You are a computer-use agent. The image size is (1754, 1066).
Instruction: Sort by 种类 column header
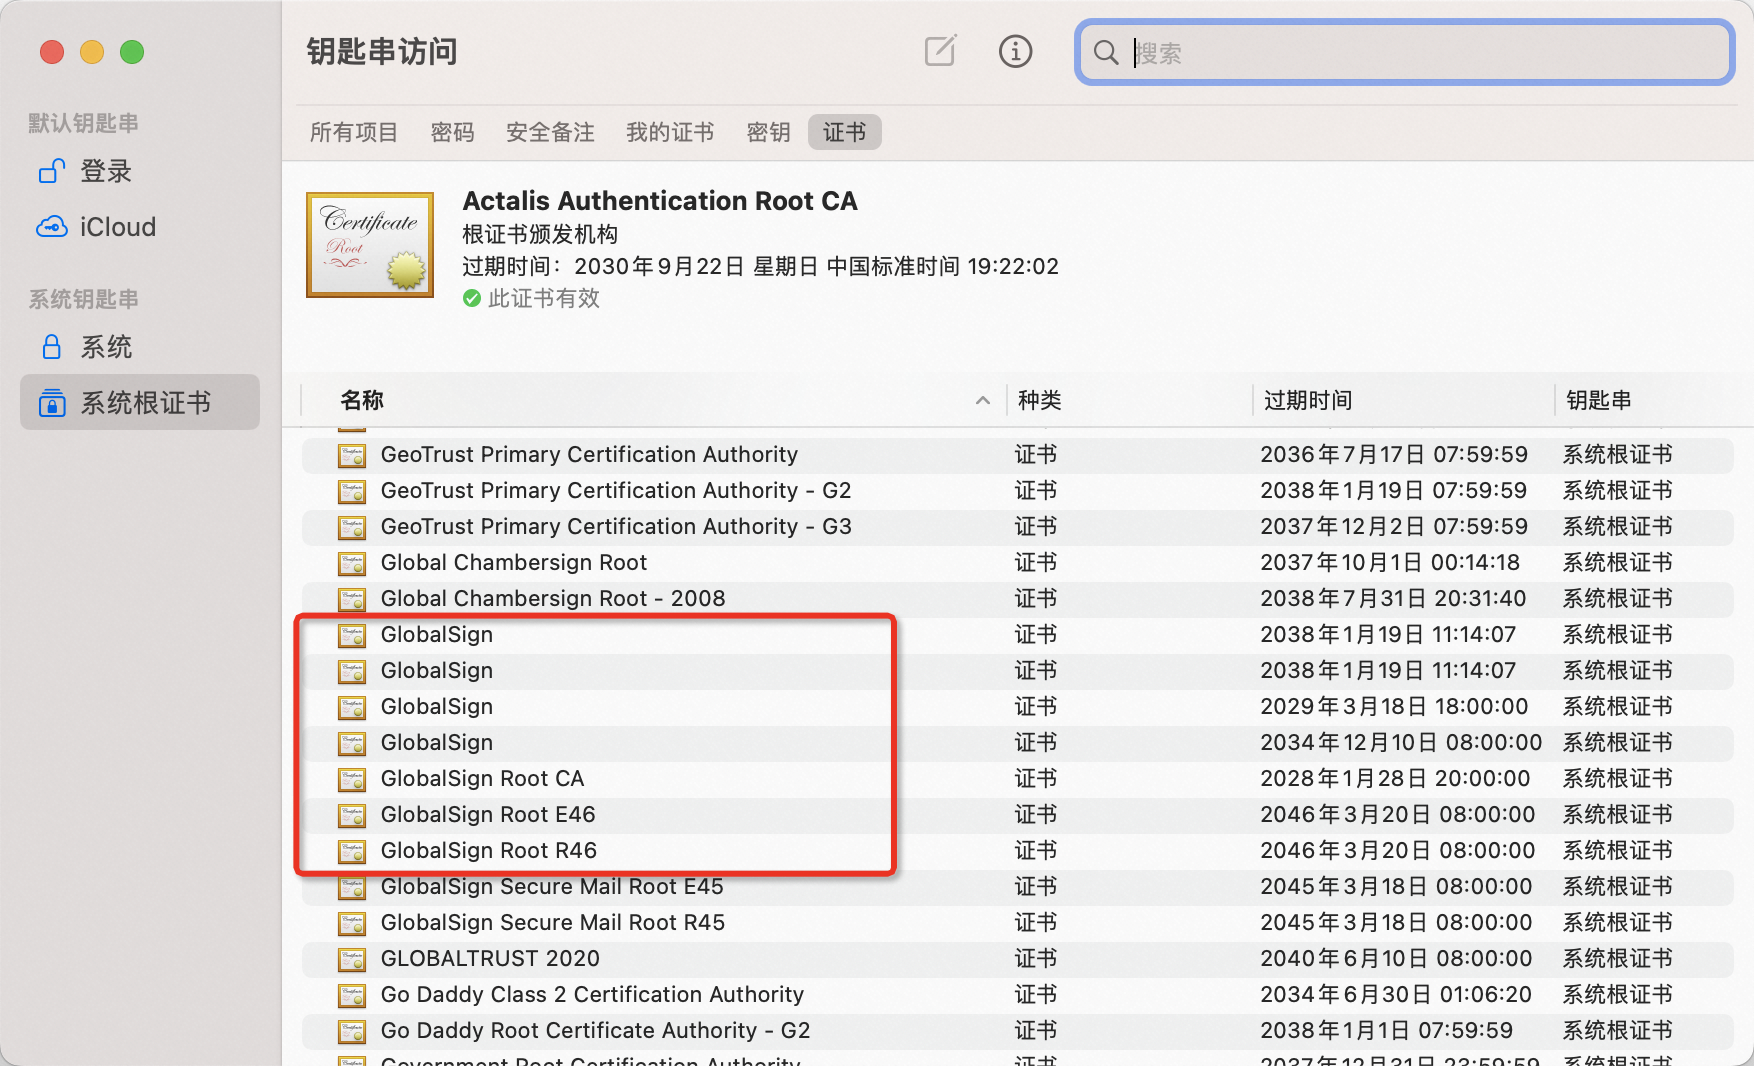coord(1039,400)
